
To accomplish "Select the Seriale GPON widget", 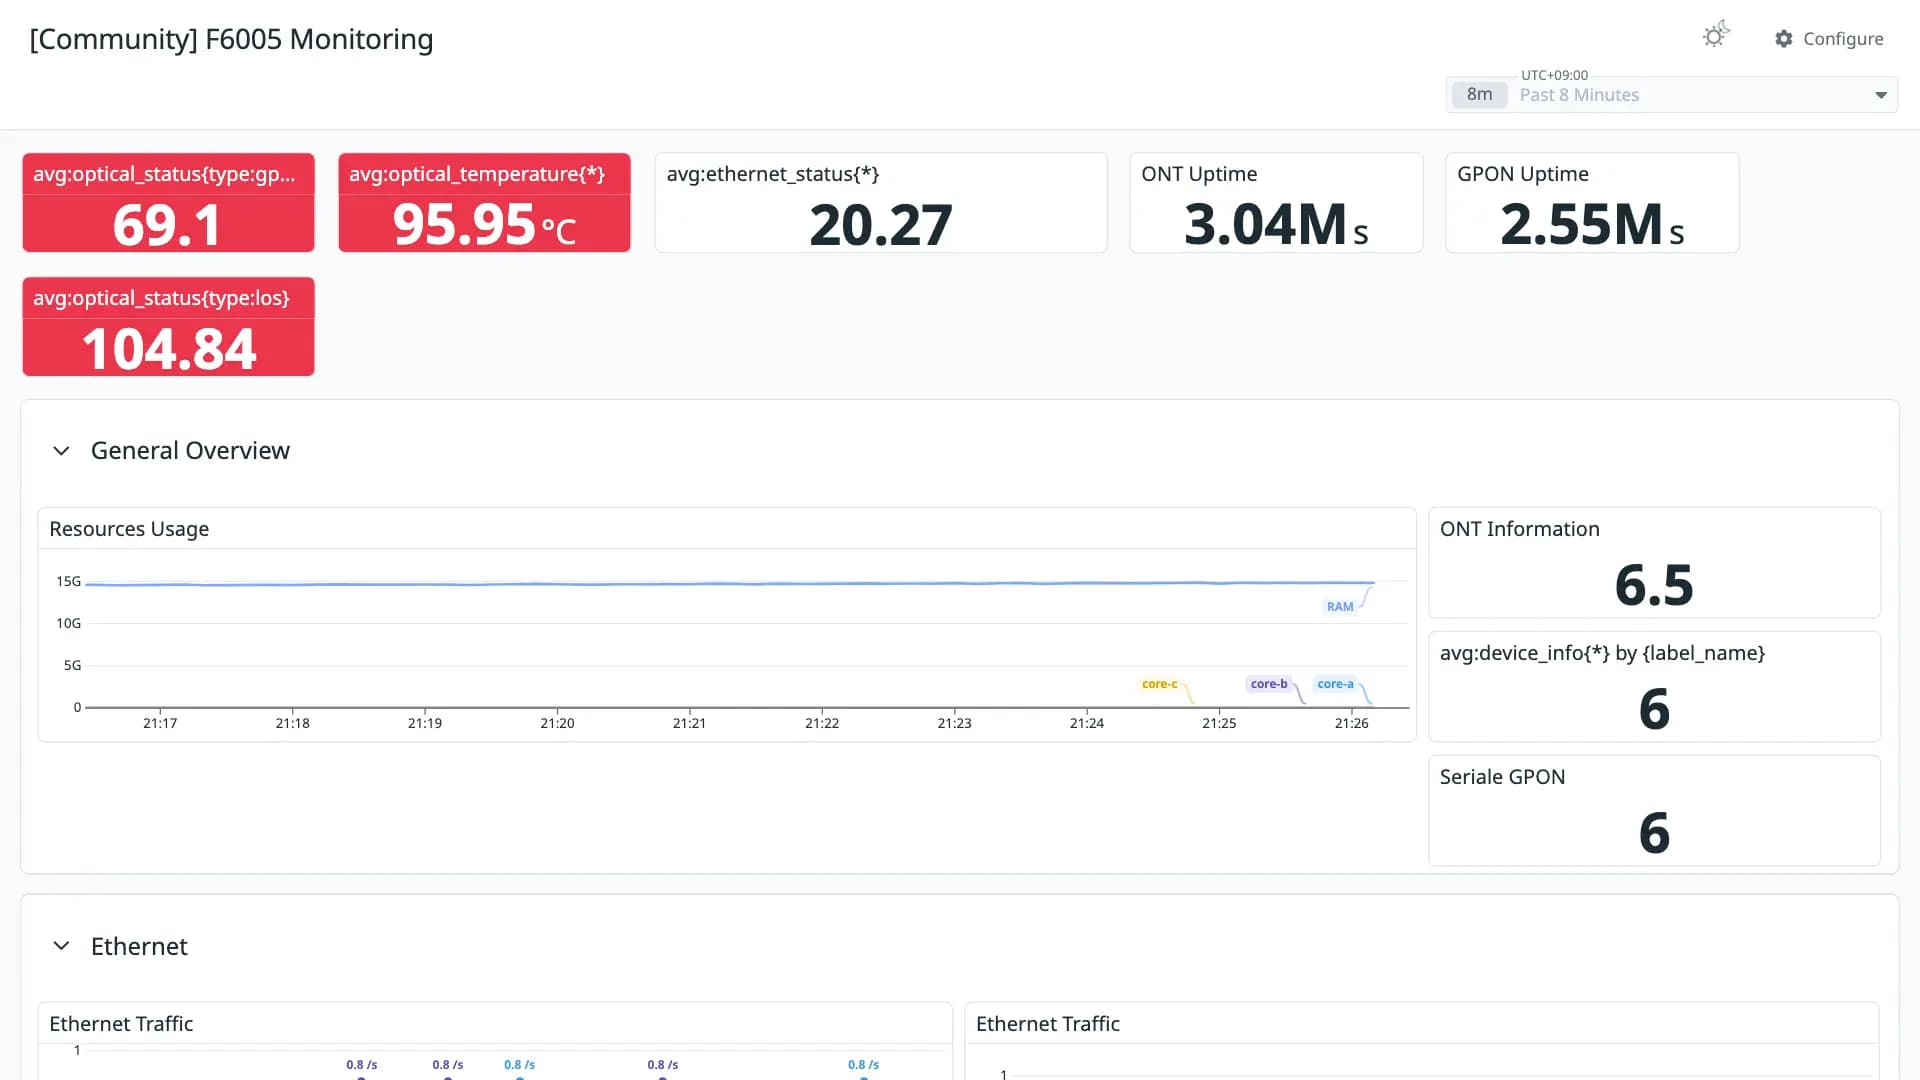I will [1654, 811].
